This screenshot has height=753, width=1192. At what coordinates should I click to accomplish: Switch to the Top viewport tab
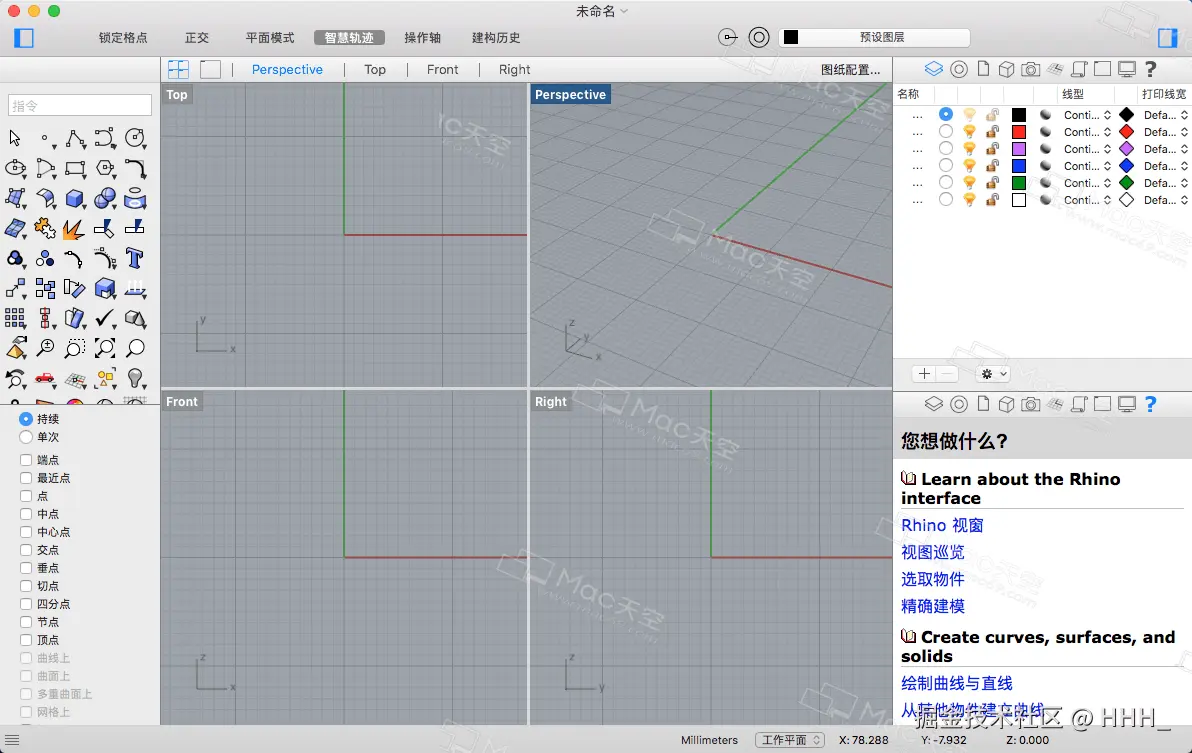click(x=375, y=69)
